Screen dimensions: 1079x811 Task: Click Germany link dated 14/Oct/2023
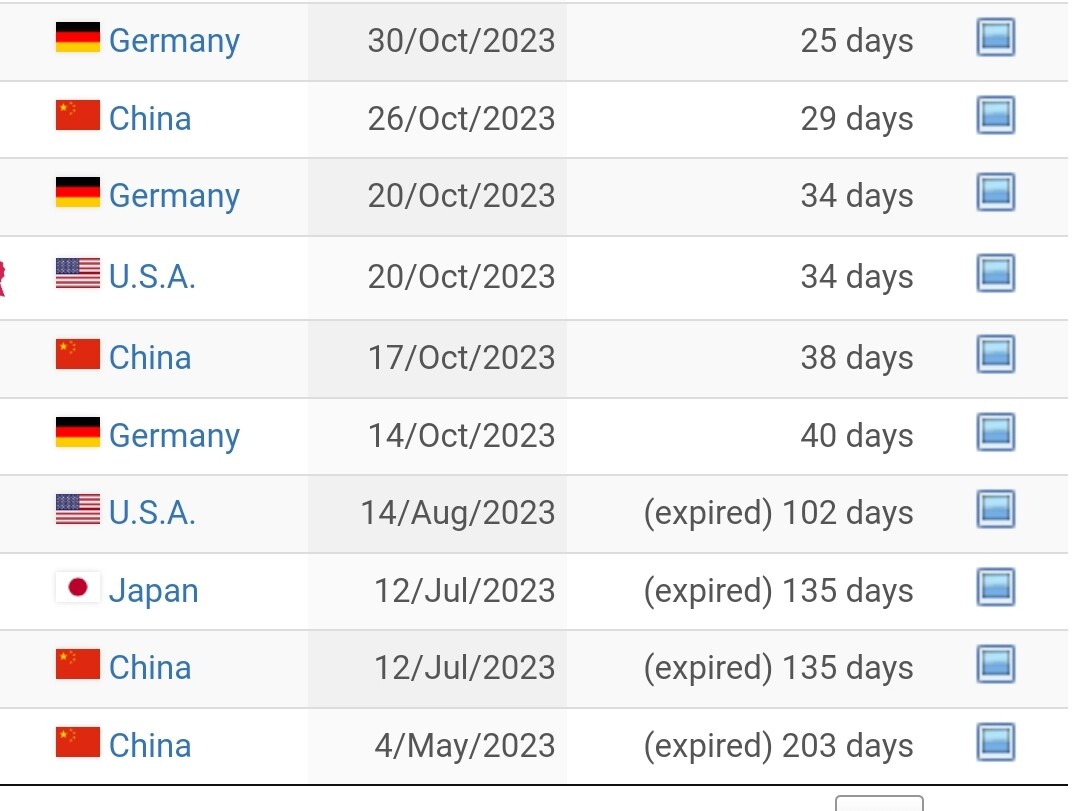click(x=174, y=436)
